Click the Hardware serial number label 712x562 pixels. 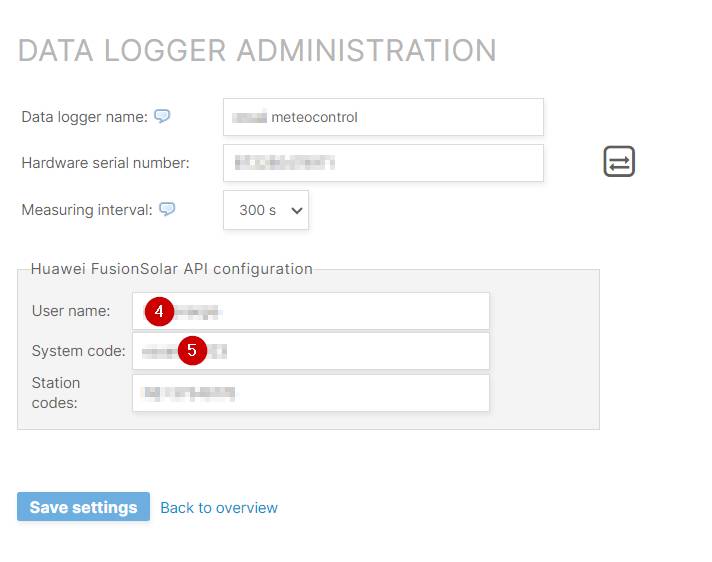(105, 163)
